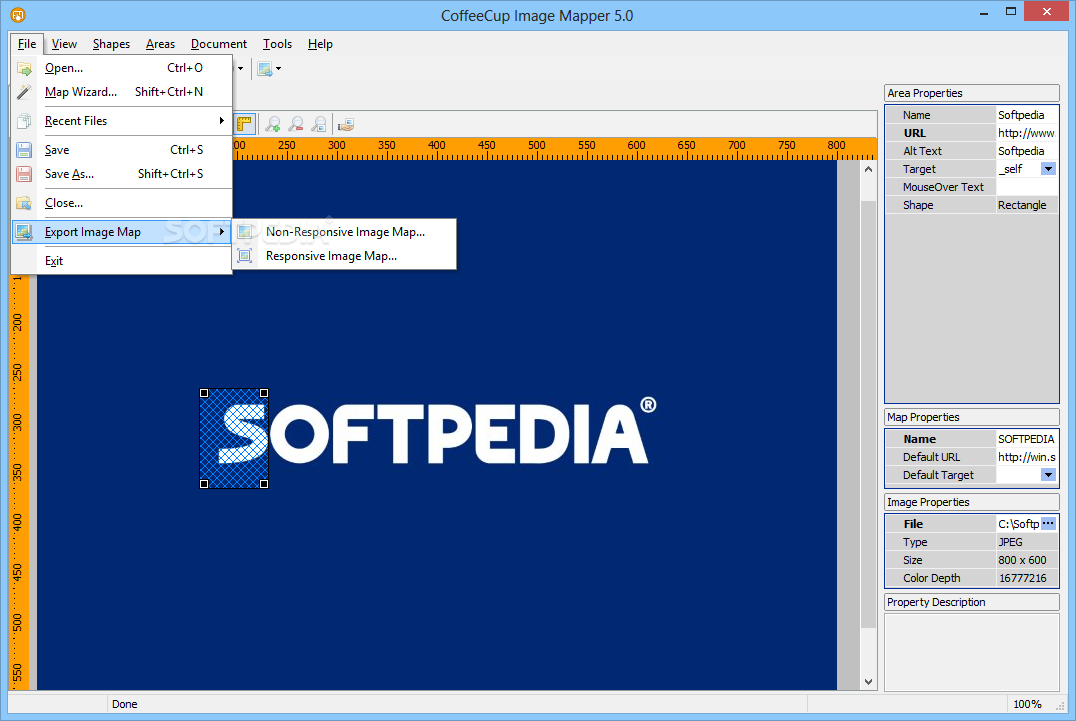
Task: Click the Shape value 'Rectangle'
Action: tap(1027, 204)
